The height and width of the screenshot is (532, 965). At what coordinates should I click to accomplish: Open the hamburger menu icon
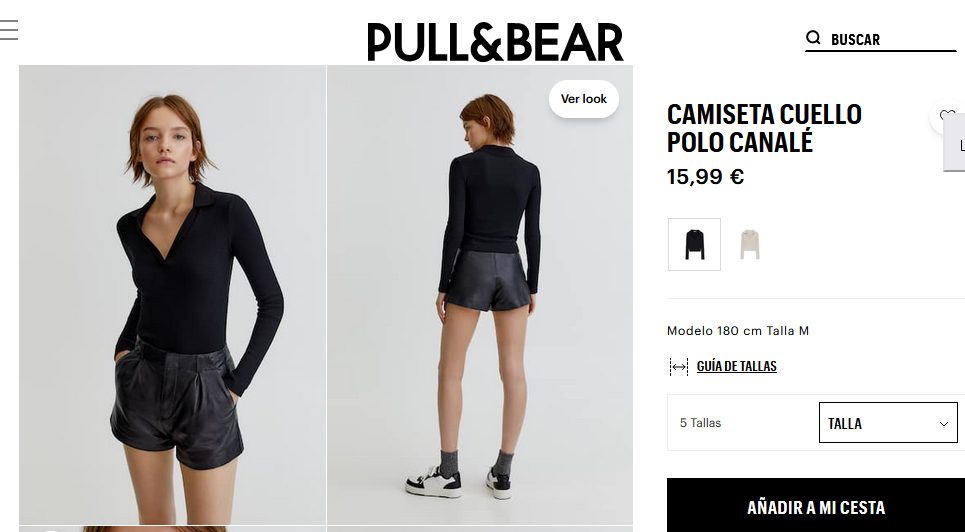9,30
